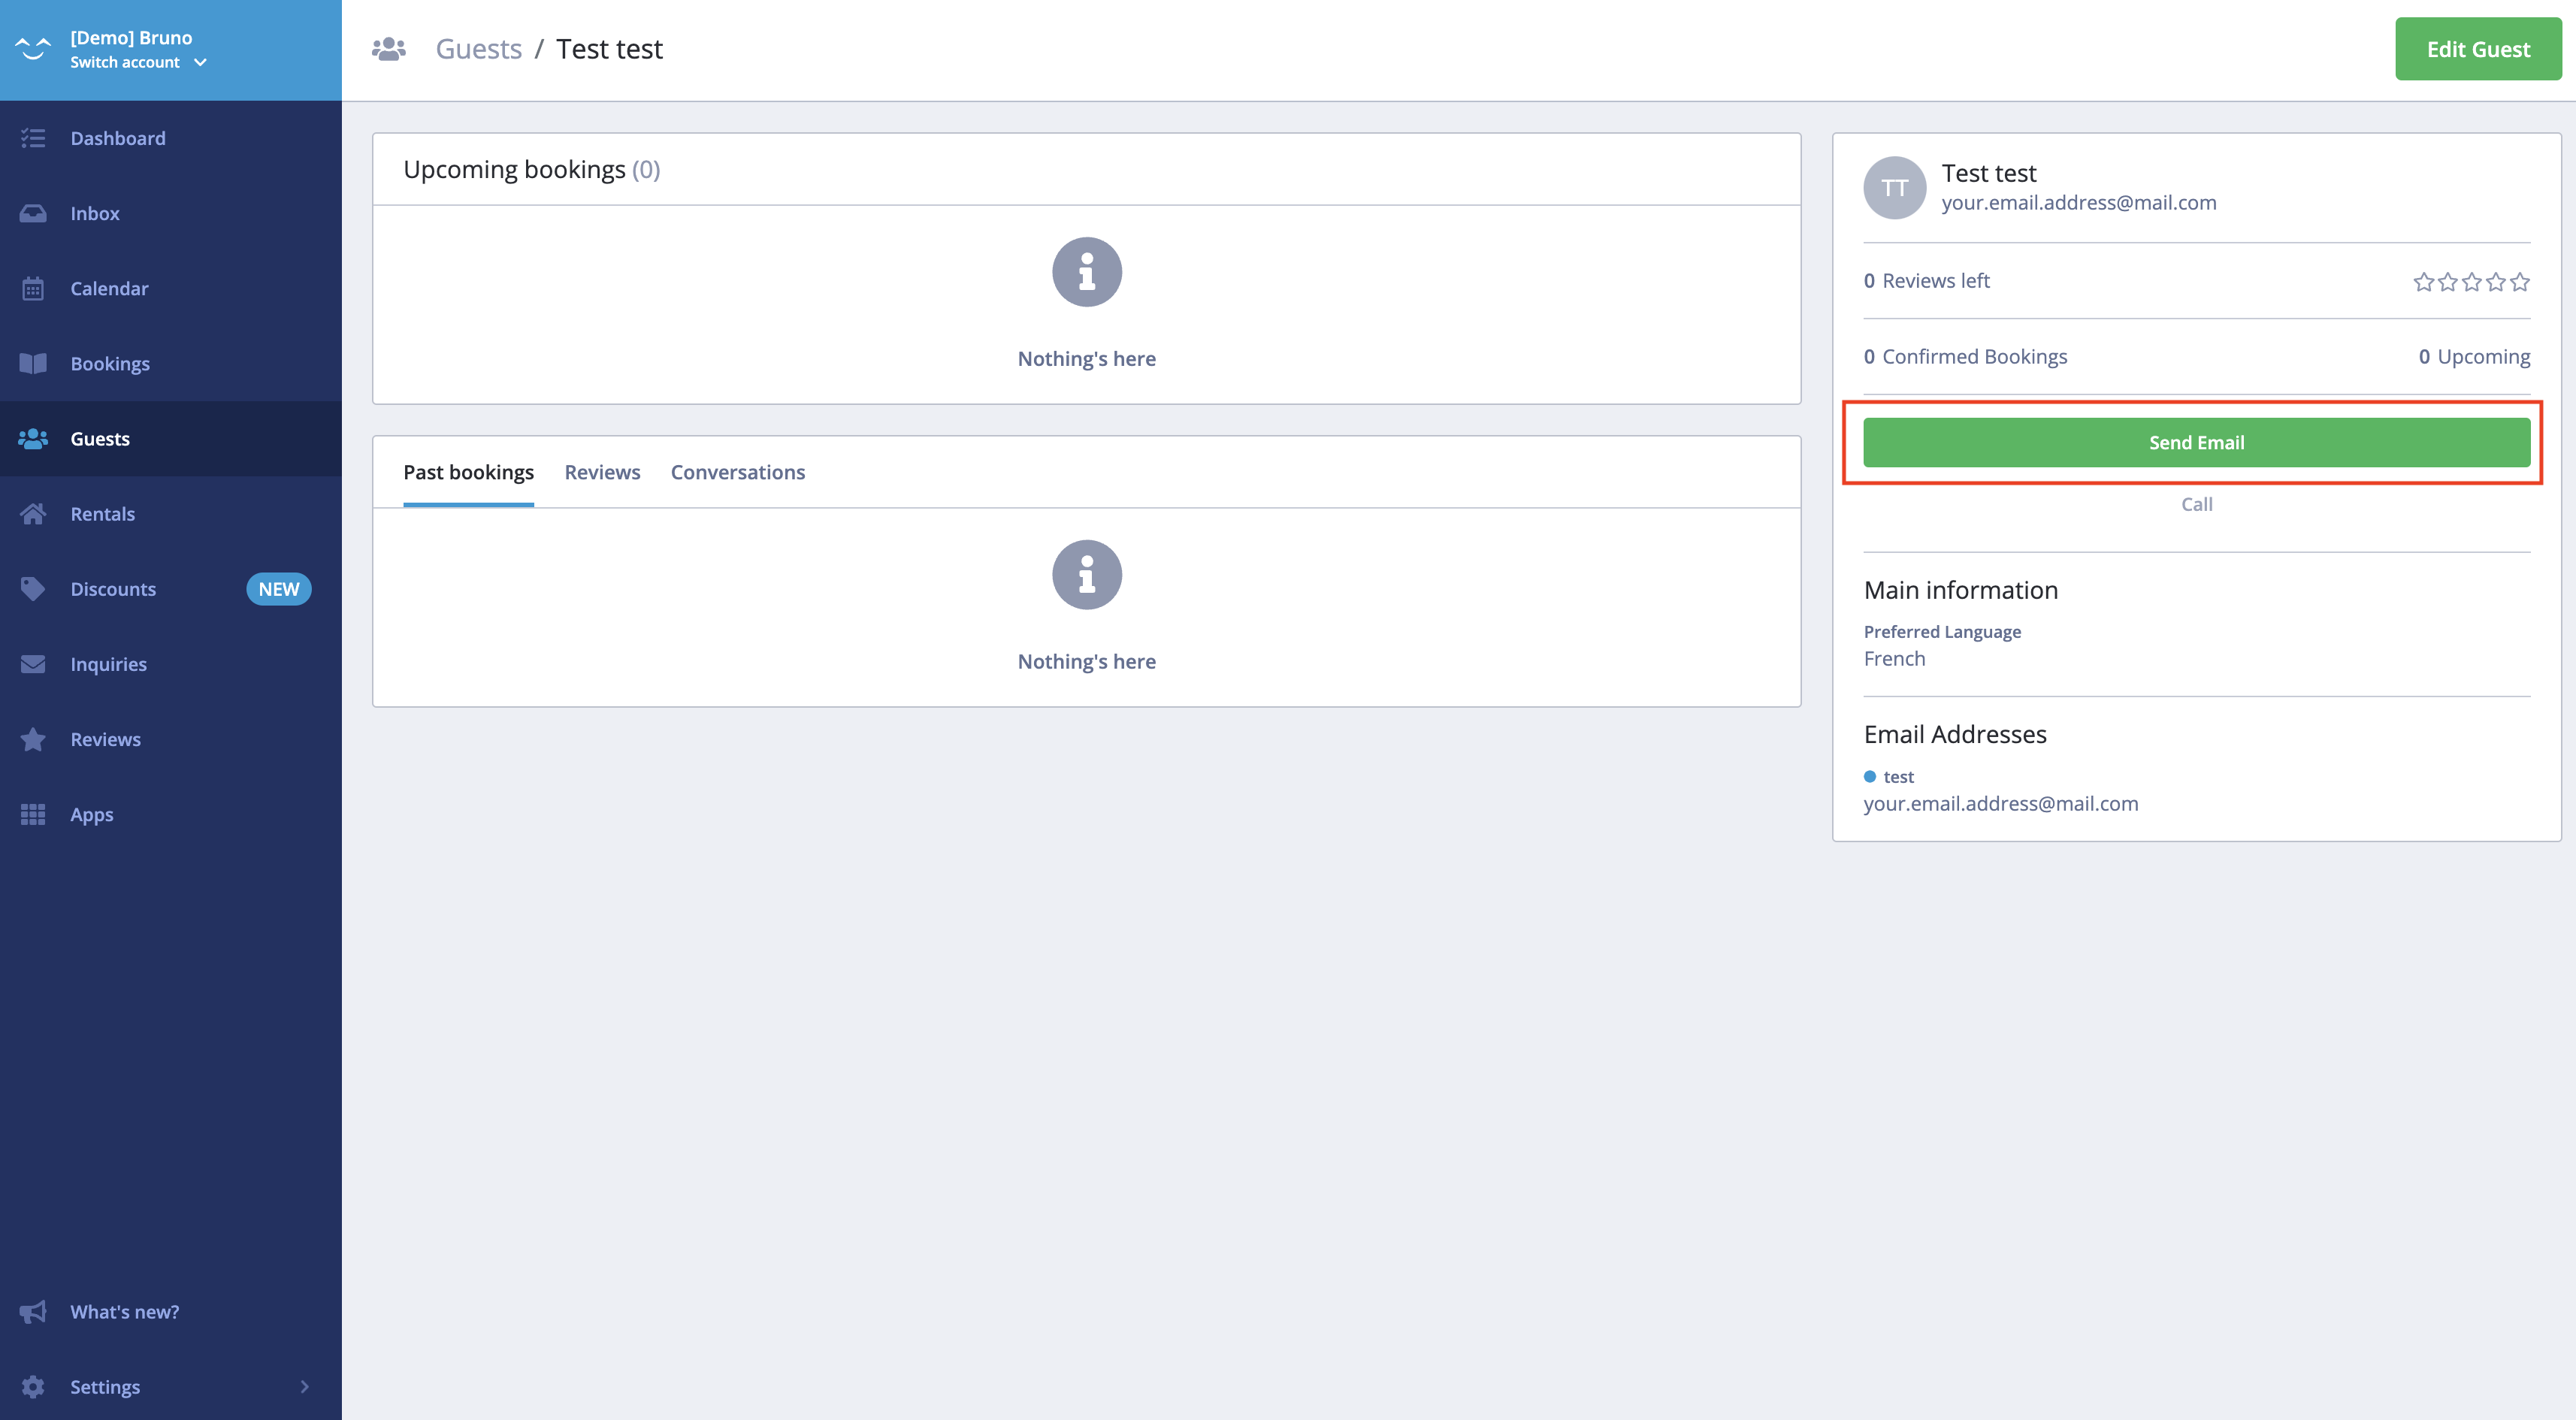Expand the Settings submenu chevron
This screenshot has width=2576, height=1420.
tap(305, 1387)
